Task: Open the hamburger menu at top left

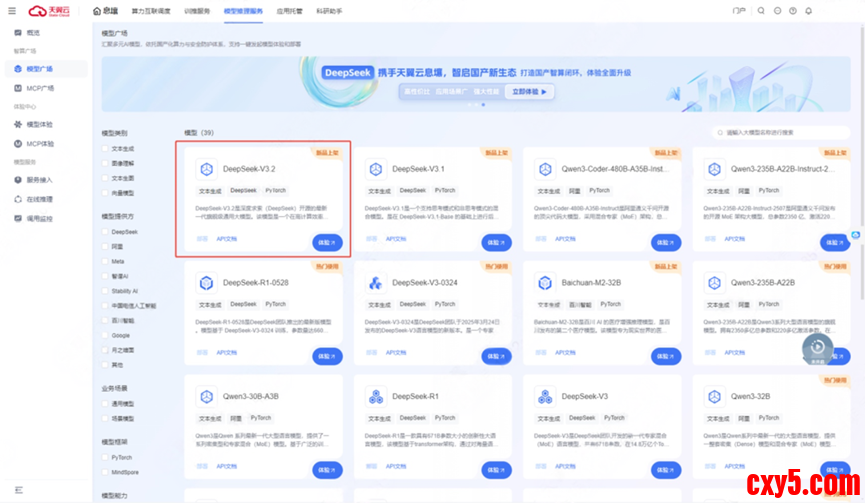Action: (12, 10)
